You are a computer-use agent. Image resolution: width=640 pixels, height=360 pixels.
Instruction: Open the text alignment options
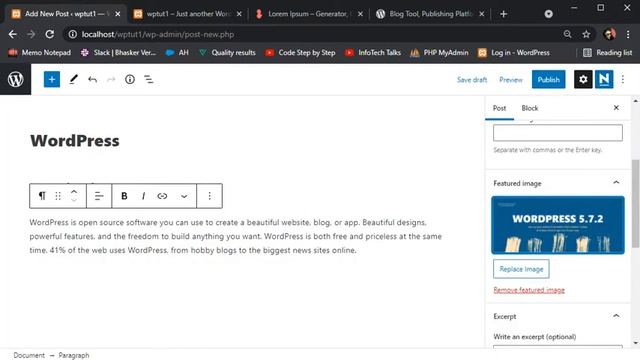click(99, 196)
